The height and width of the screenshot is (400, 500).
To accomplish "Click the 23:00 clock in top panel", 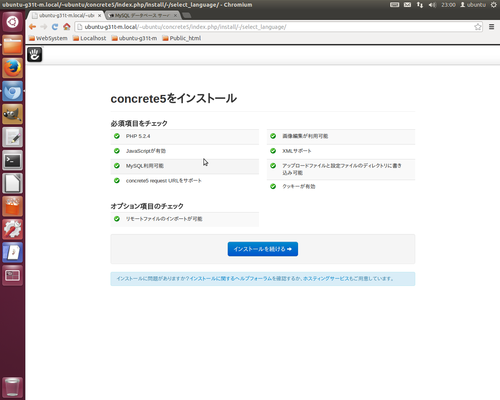I will click(x=448, y=5).
